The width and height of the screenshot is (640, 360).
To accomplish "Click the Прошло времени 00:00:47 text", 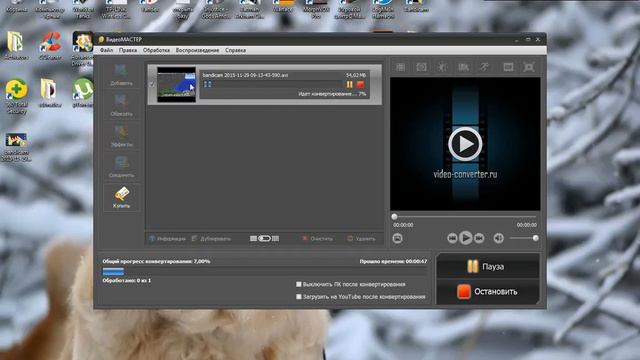I will (393, 261).
